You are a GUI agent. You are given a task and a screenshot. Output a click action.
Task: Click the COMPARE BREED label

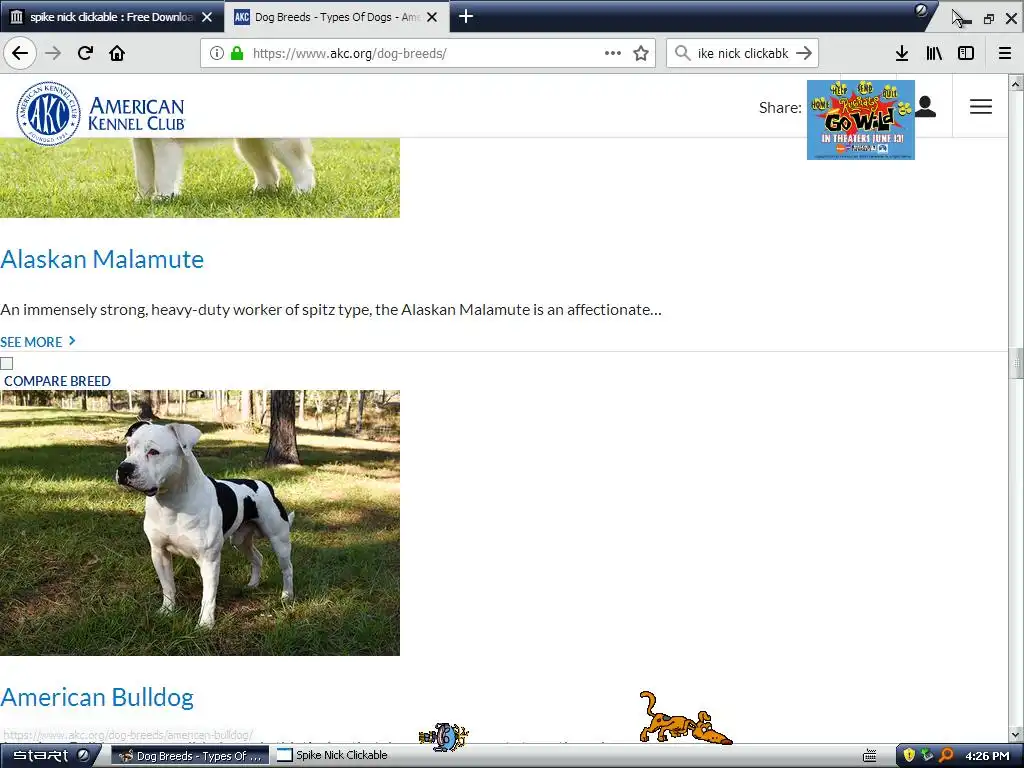tap(57, 381)
